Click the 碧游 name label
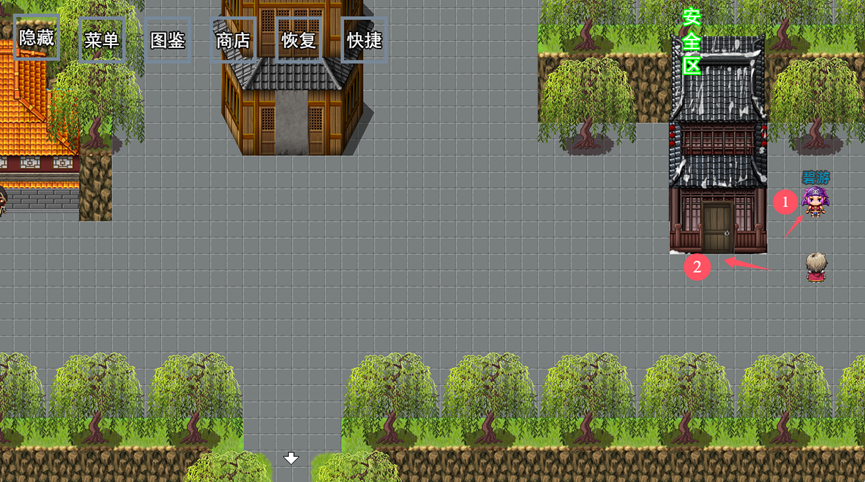The width and height of the screenshot is (865, 482). pos(815,178)
